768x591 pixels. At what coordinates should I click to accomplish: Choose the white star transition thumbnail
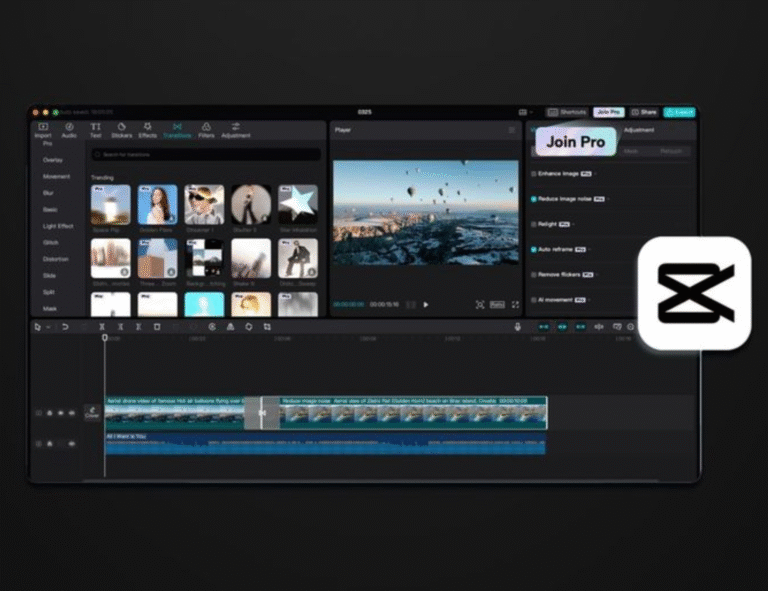pos(298,204)
